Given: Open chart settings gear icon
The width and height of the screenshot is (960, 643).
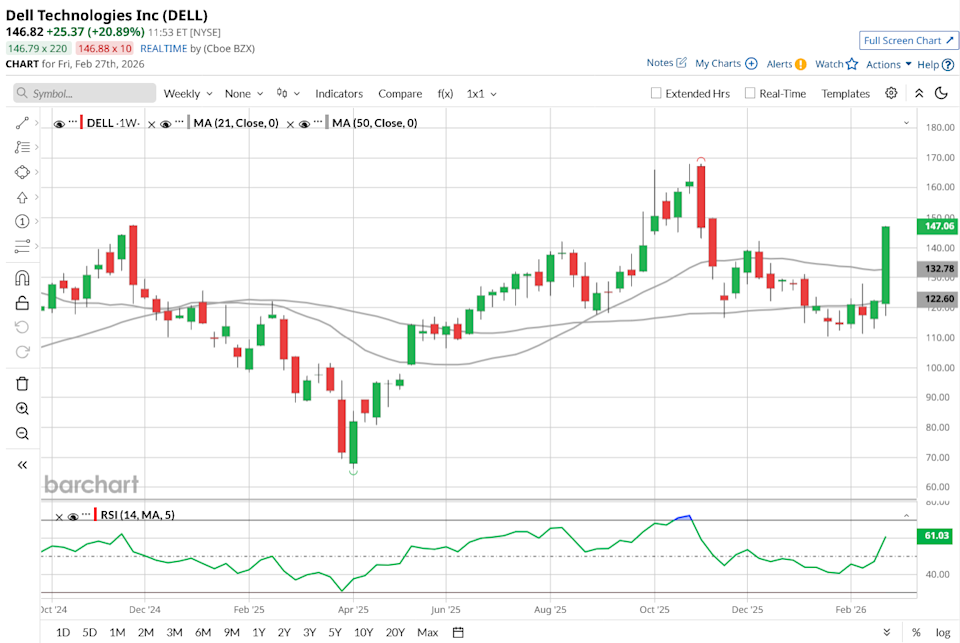Looking at the screenshot, I should coord(891,93).
